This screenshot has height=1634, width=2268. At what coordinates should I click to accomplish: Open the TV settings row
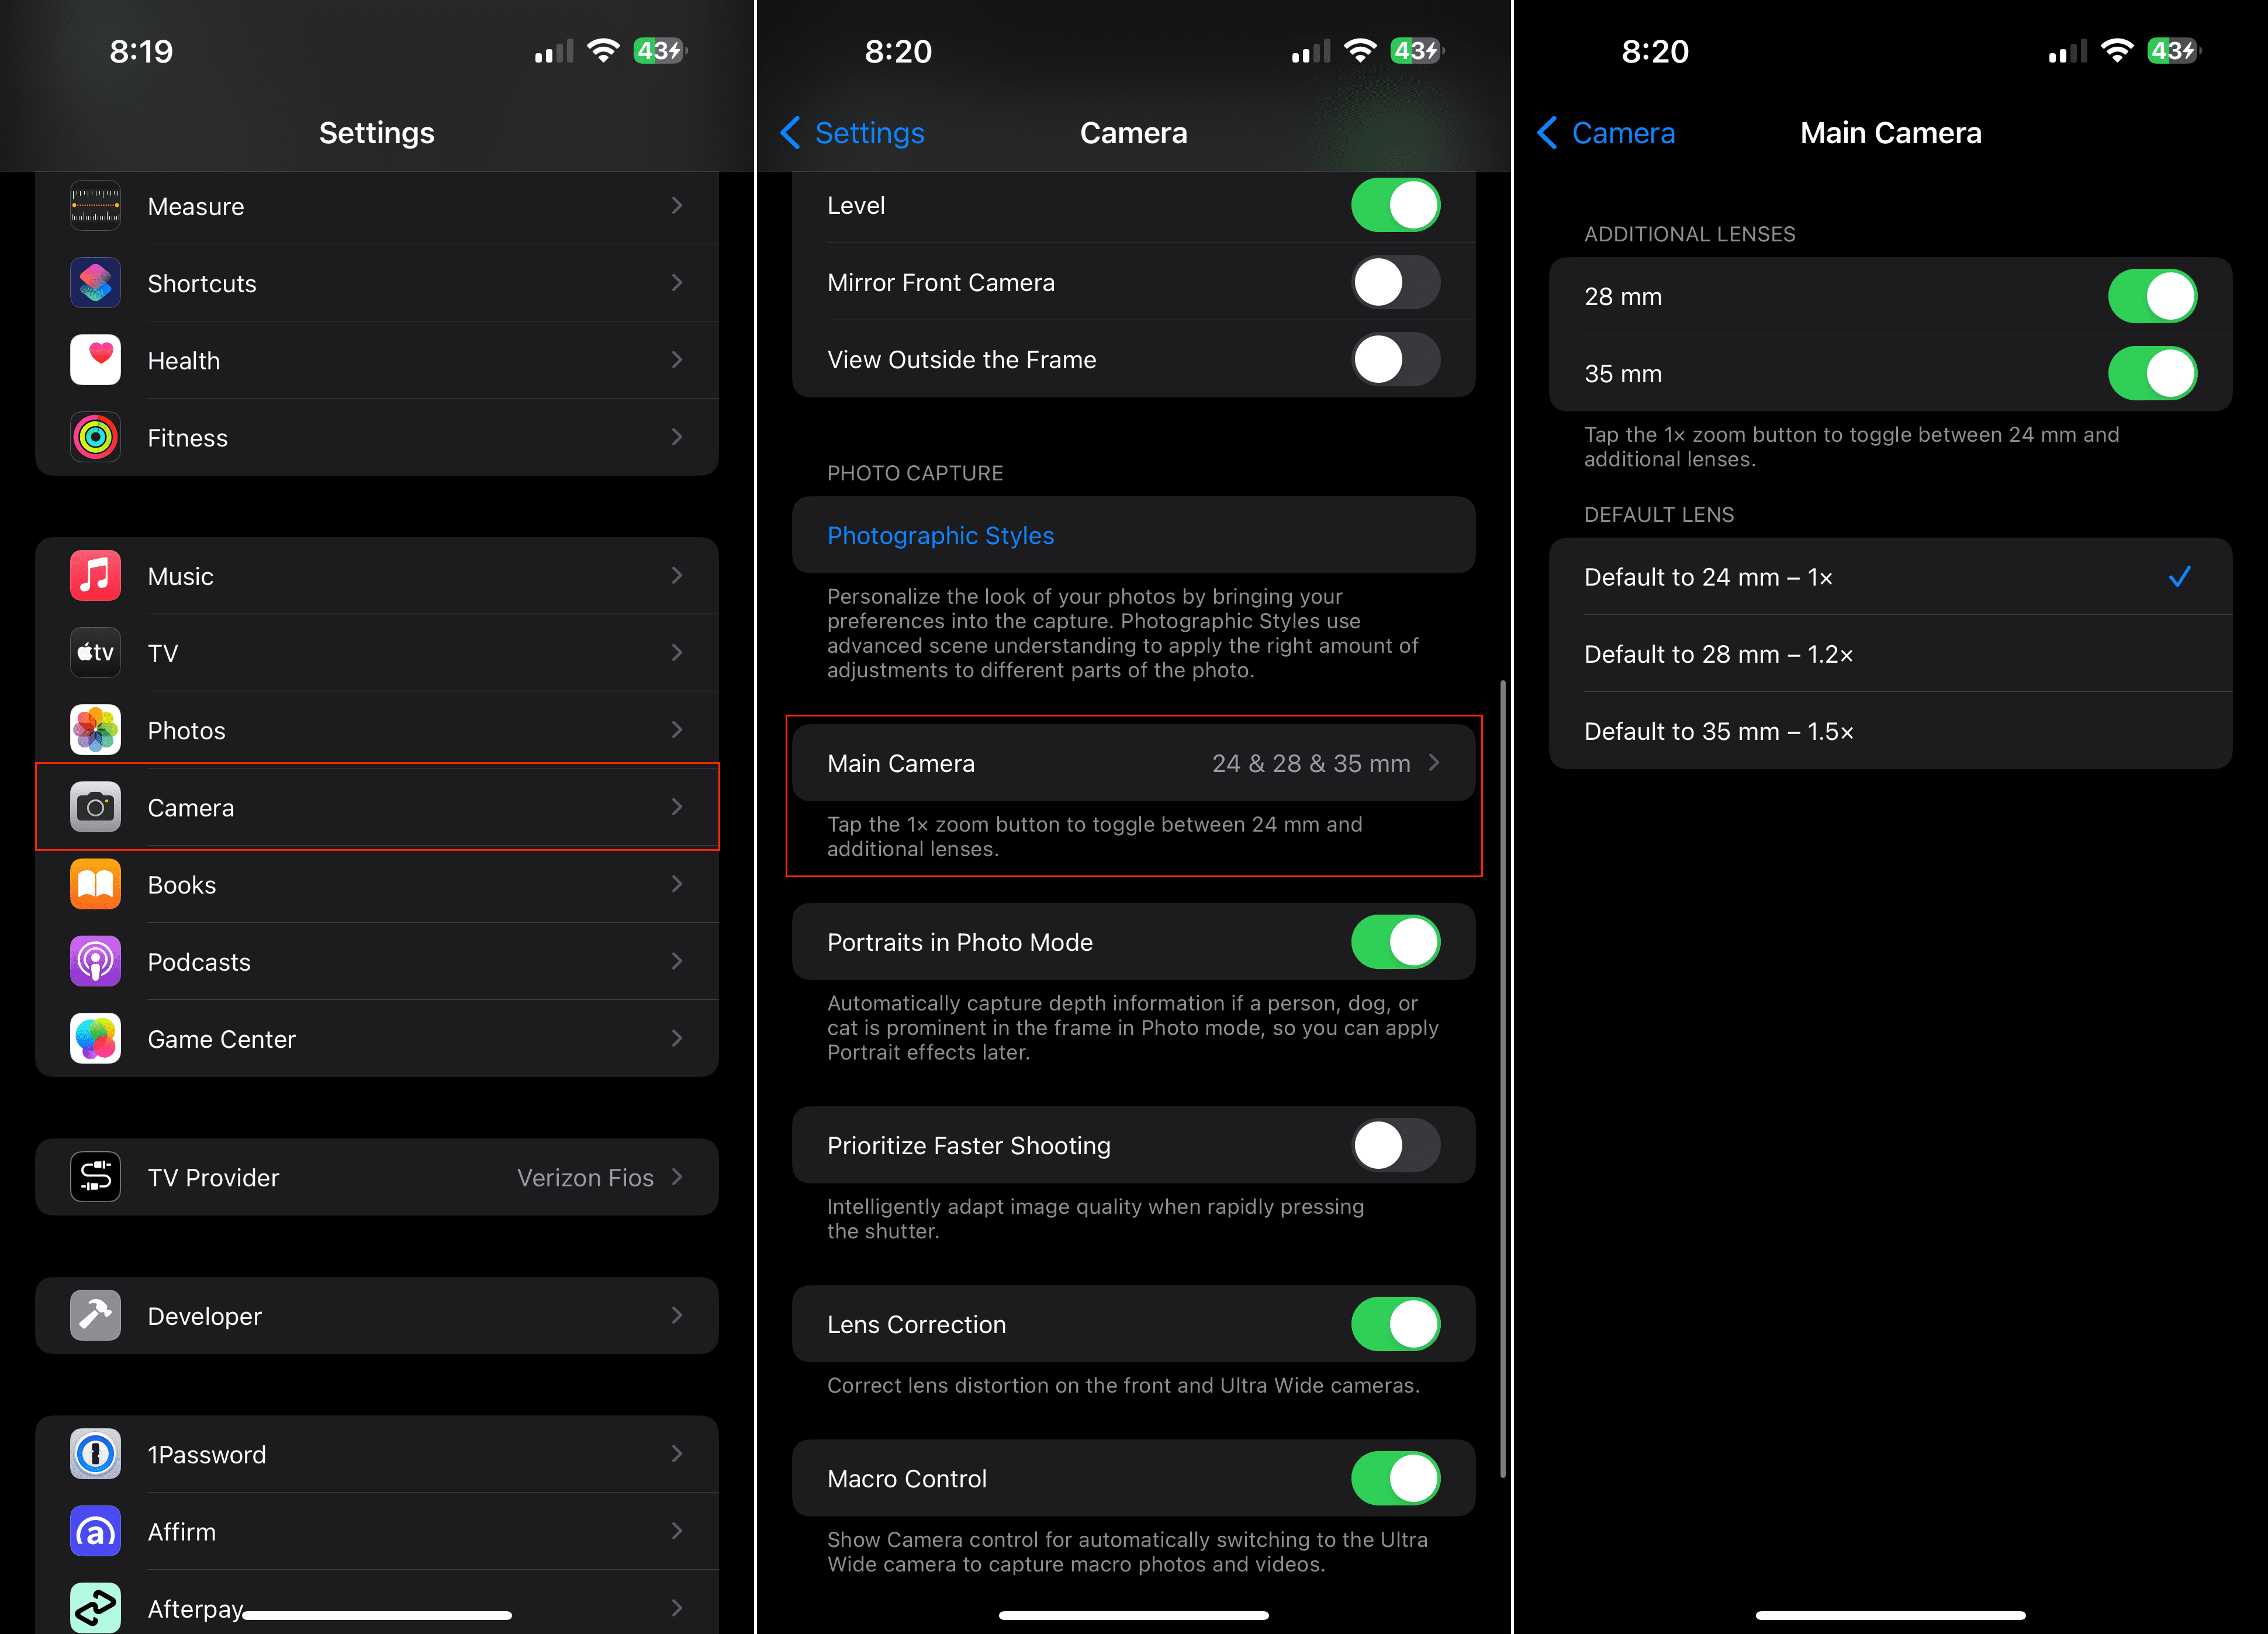tap(377, 653)
